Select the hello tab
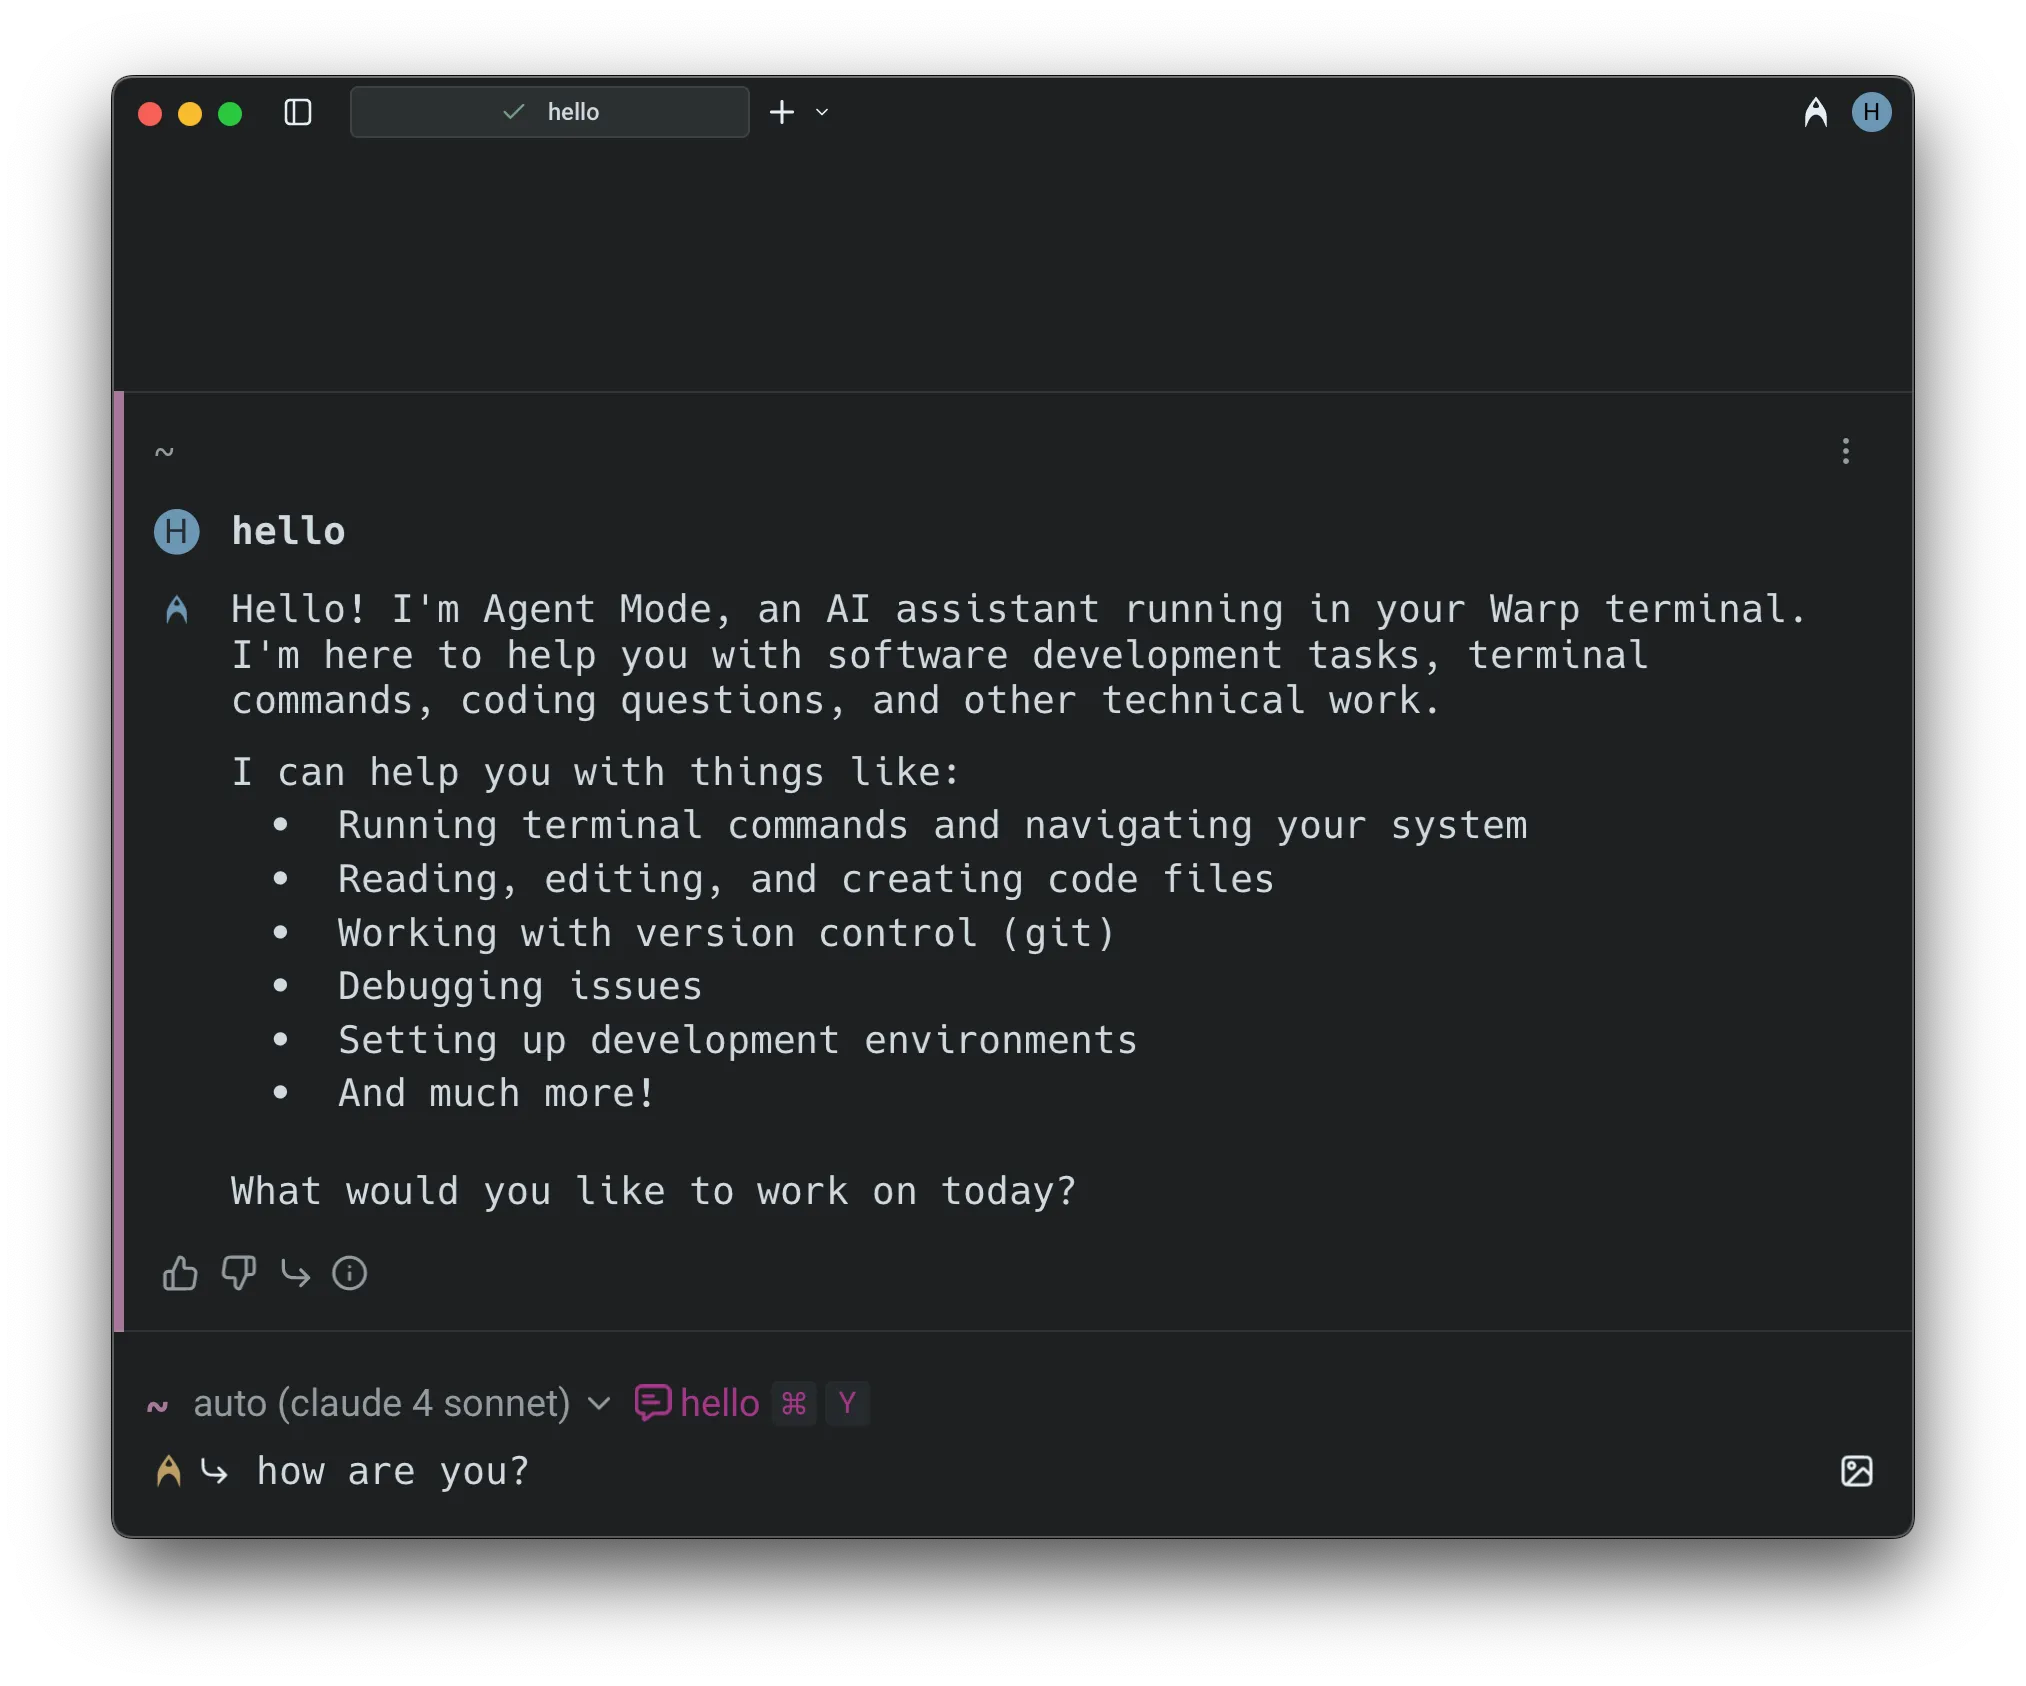 coord(549,112)
